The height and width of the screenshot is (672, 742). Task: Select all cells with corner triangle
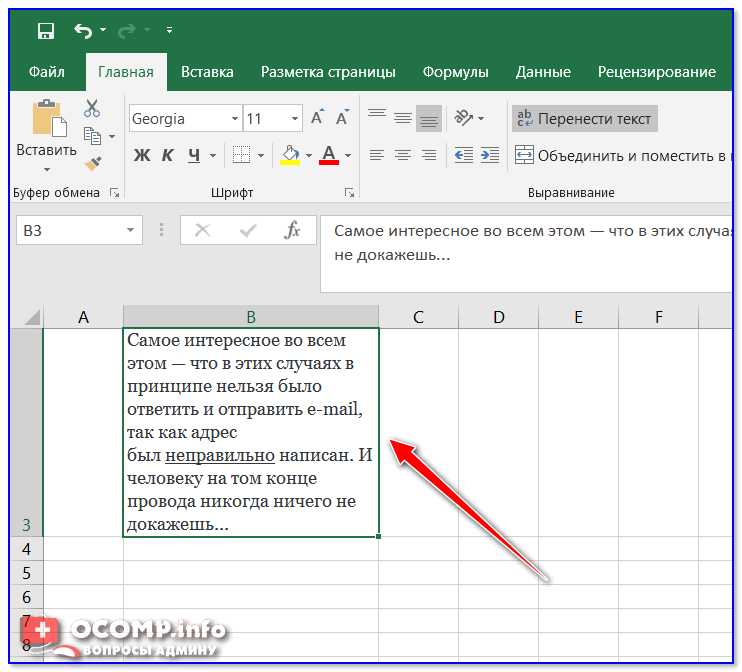click(x=31, y=317)
